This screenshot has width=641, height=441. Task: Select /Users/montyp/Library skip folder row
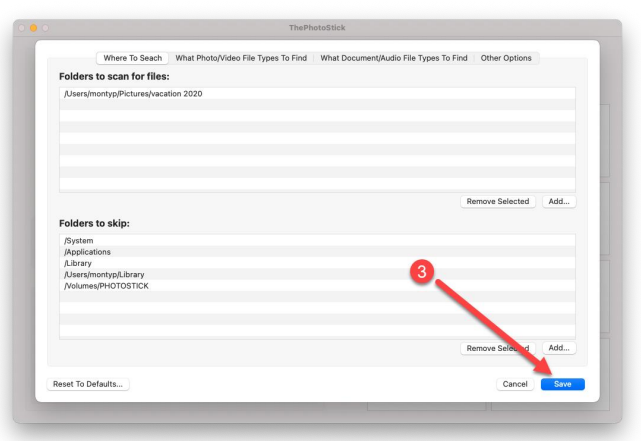(x=317, y=274)
